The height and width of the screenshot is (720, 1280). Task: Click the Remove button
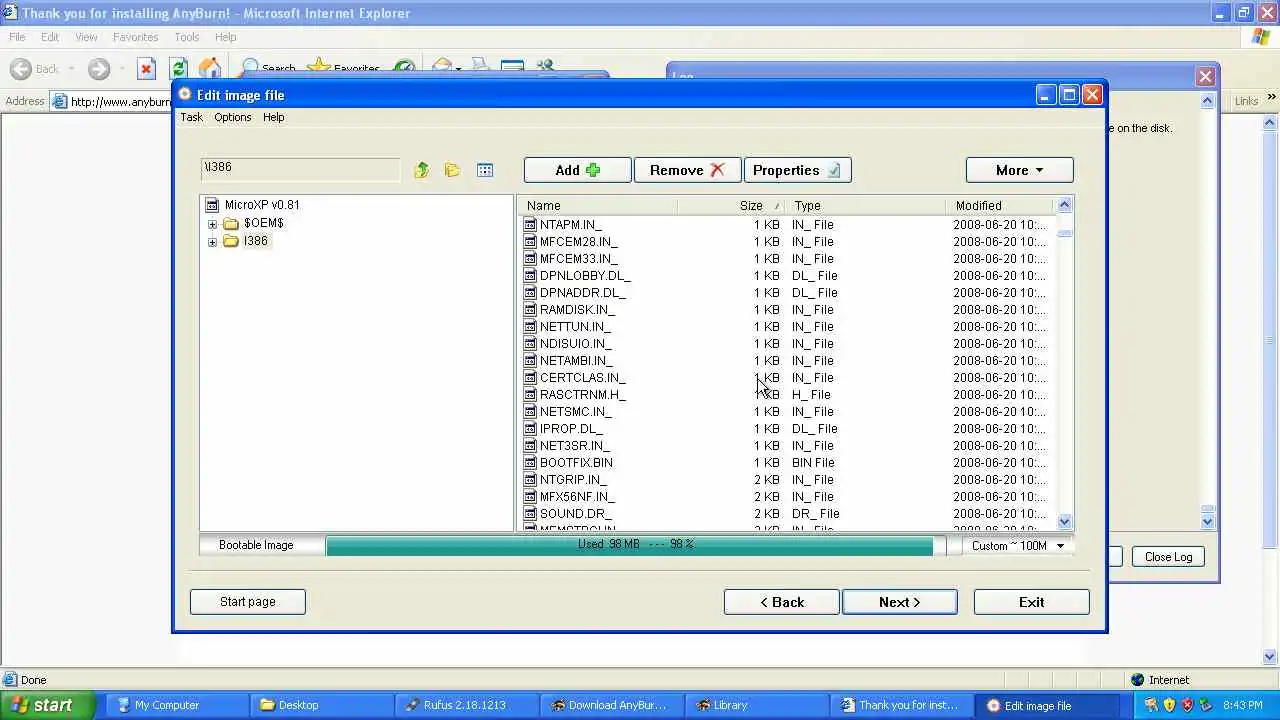[x=687, y=170]
